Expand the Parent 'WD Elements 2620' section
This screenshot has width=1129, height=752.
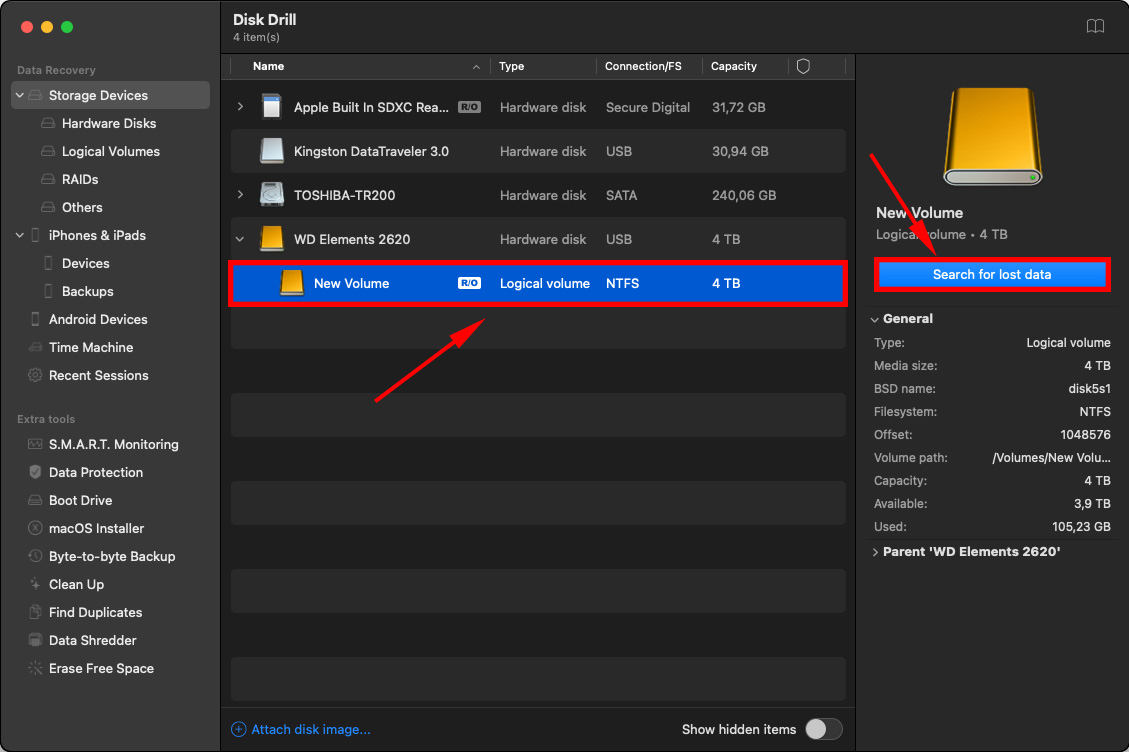875,552
